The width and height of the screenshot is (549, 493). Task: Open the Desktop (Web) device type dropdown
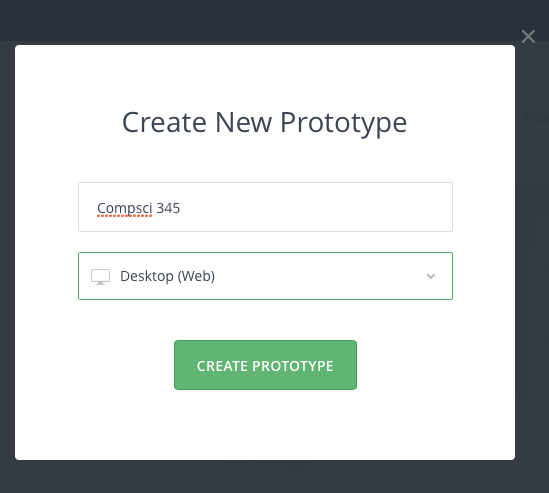[265, 276]
